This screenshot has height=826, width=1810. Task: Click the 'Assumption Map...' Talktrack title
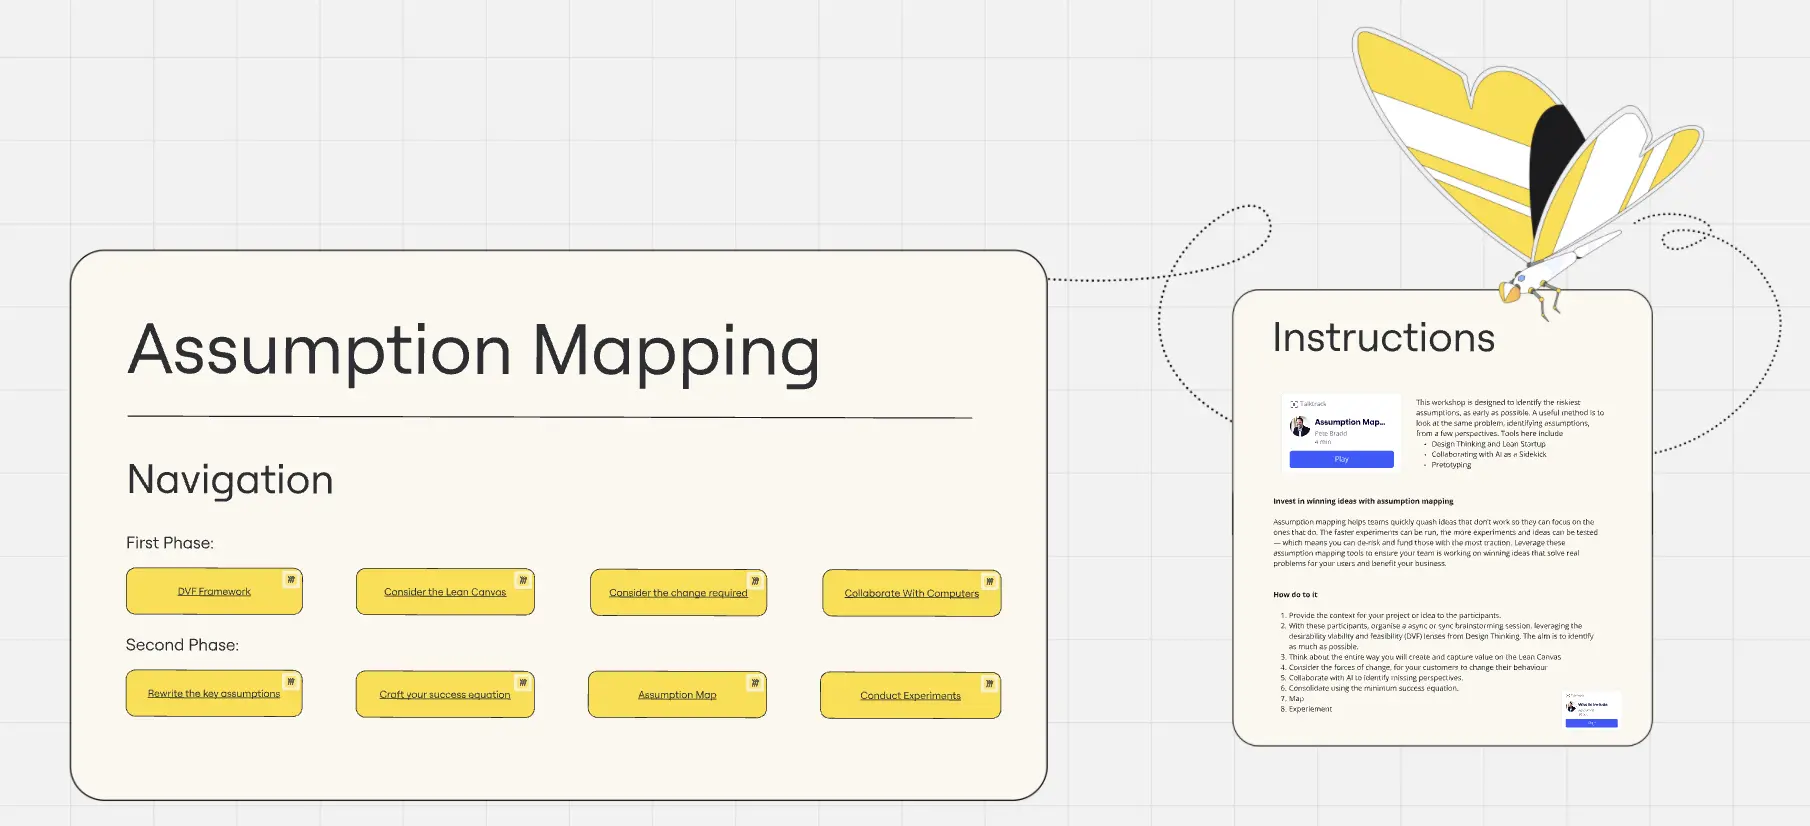tap(1349, 422)
